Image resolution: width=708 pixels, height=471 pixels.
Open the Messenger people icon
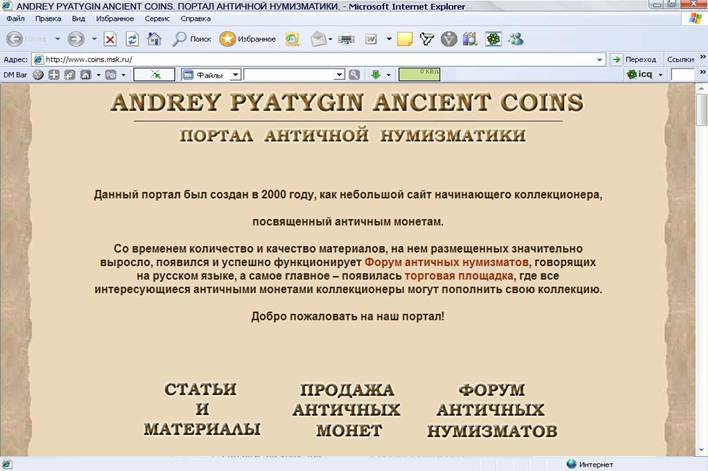click(515, 39)
